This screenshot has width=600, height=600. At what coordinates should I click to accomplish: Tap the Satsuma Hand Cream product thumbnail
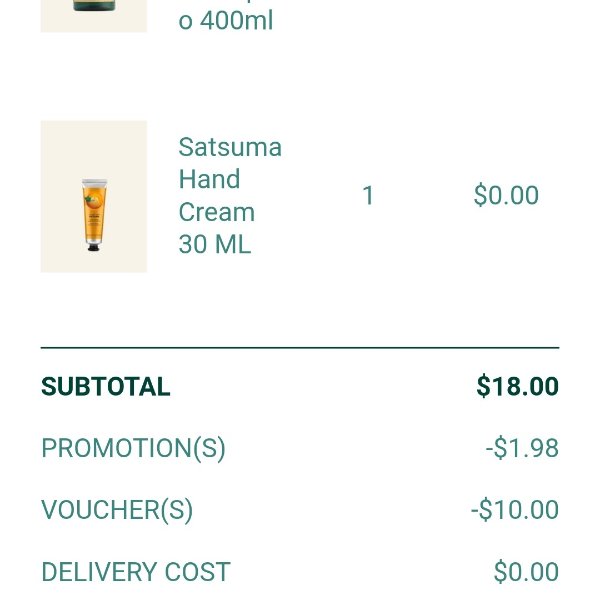94,196
